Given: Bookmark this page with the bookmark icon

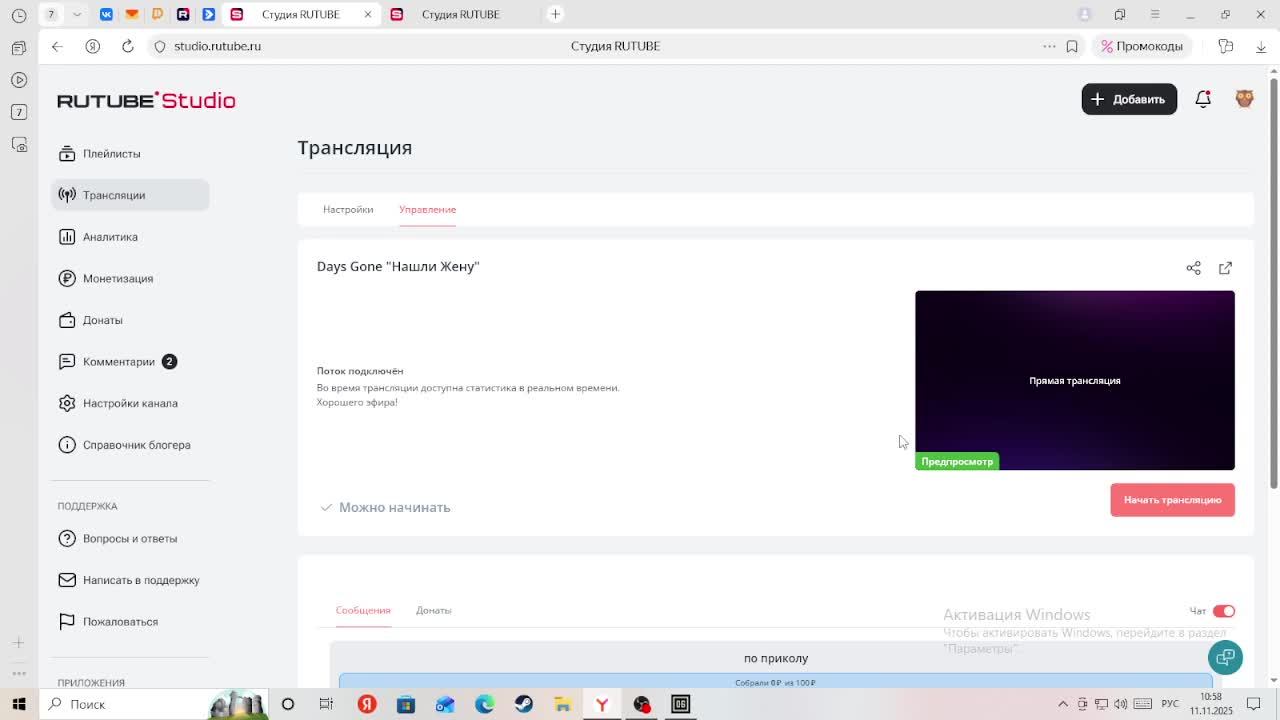Looking at the screenshot, I should coord(1072,46).
